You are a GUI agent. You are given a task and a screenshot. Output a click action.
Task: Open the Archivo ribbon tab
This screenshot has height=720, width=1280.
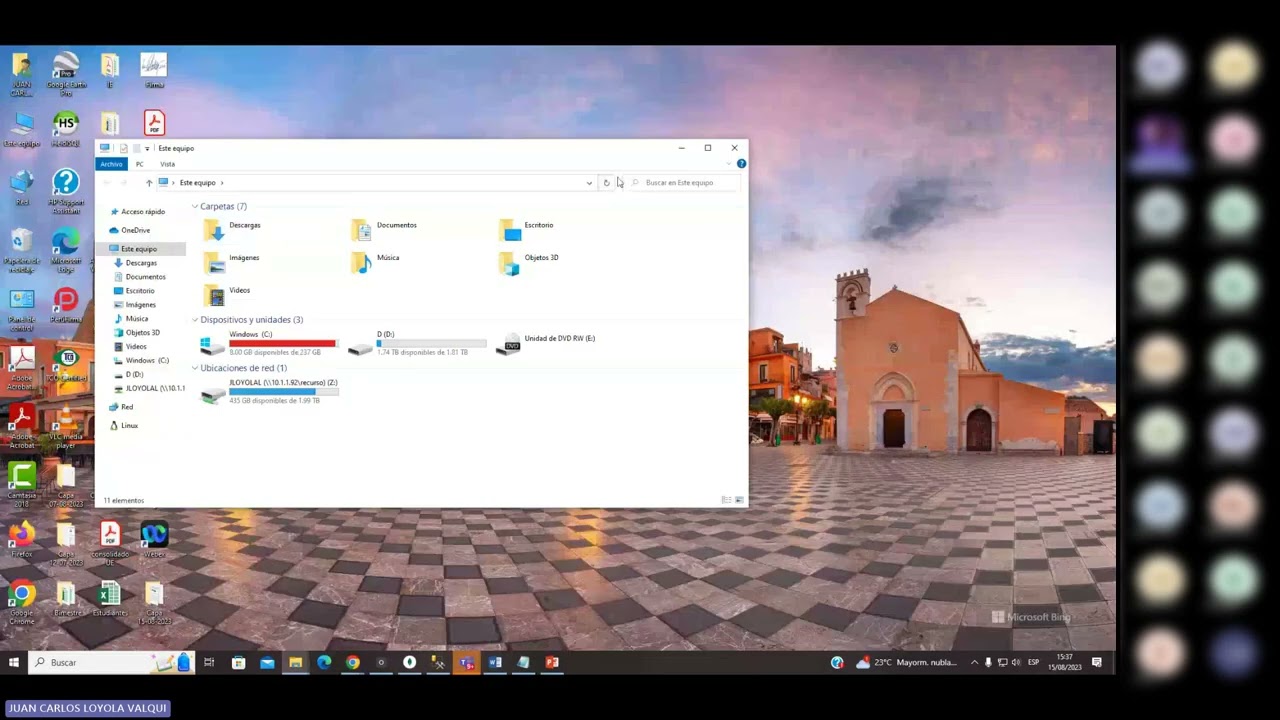[x=111, y=164]
